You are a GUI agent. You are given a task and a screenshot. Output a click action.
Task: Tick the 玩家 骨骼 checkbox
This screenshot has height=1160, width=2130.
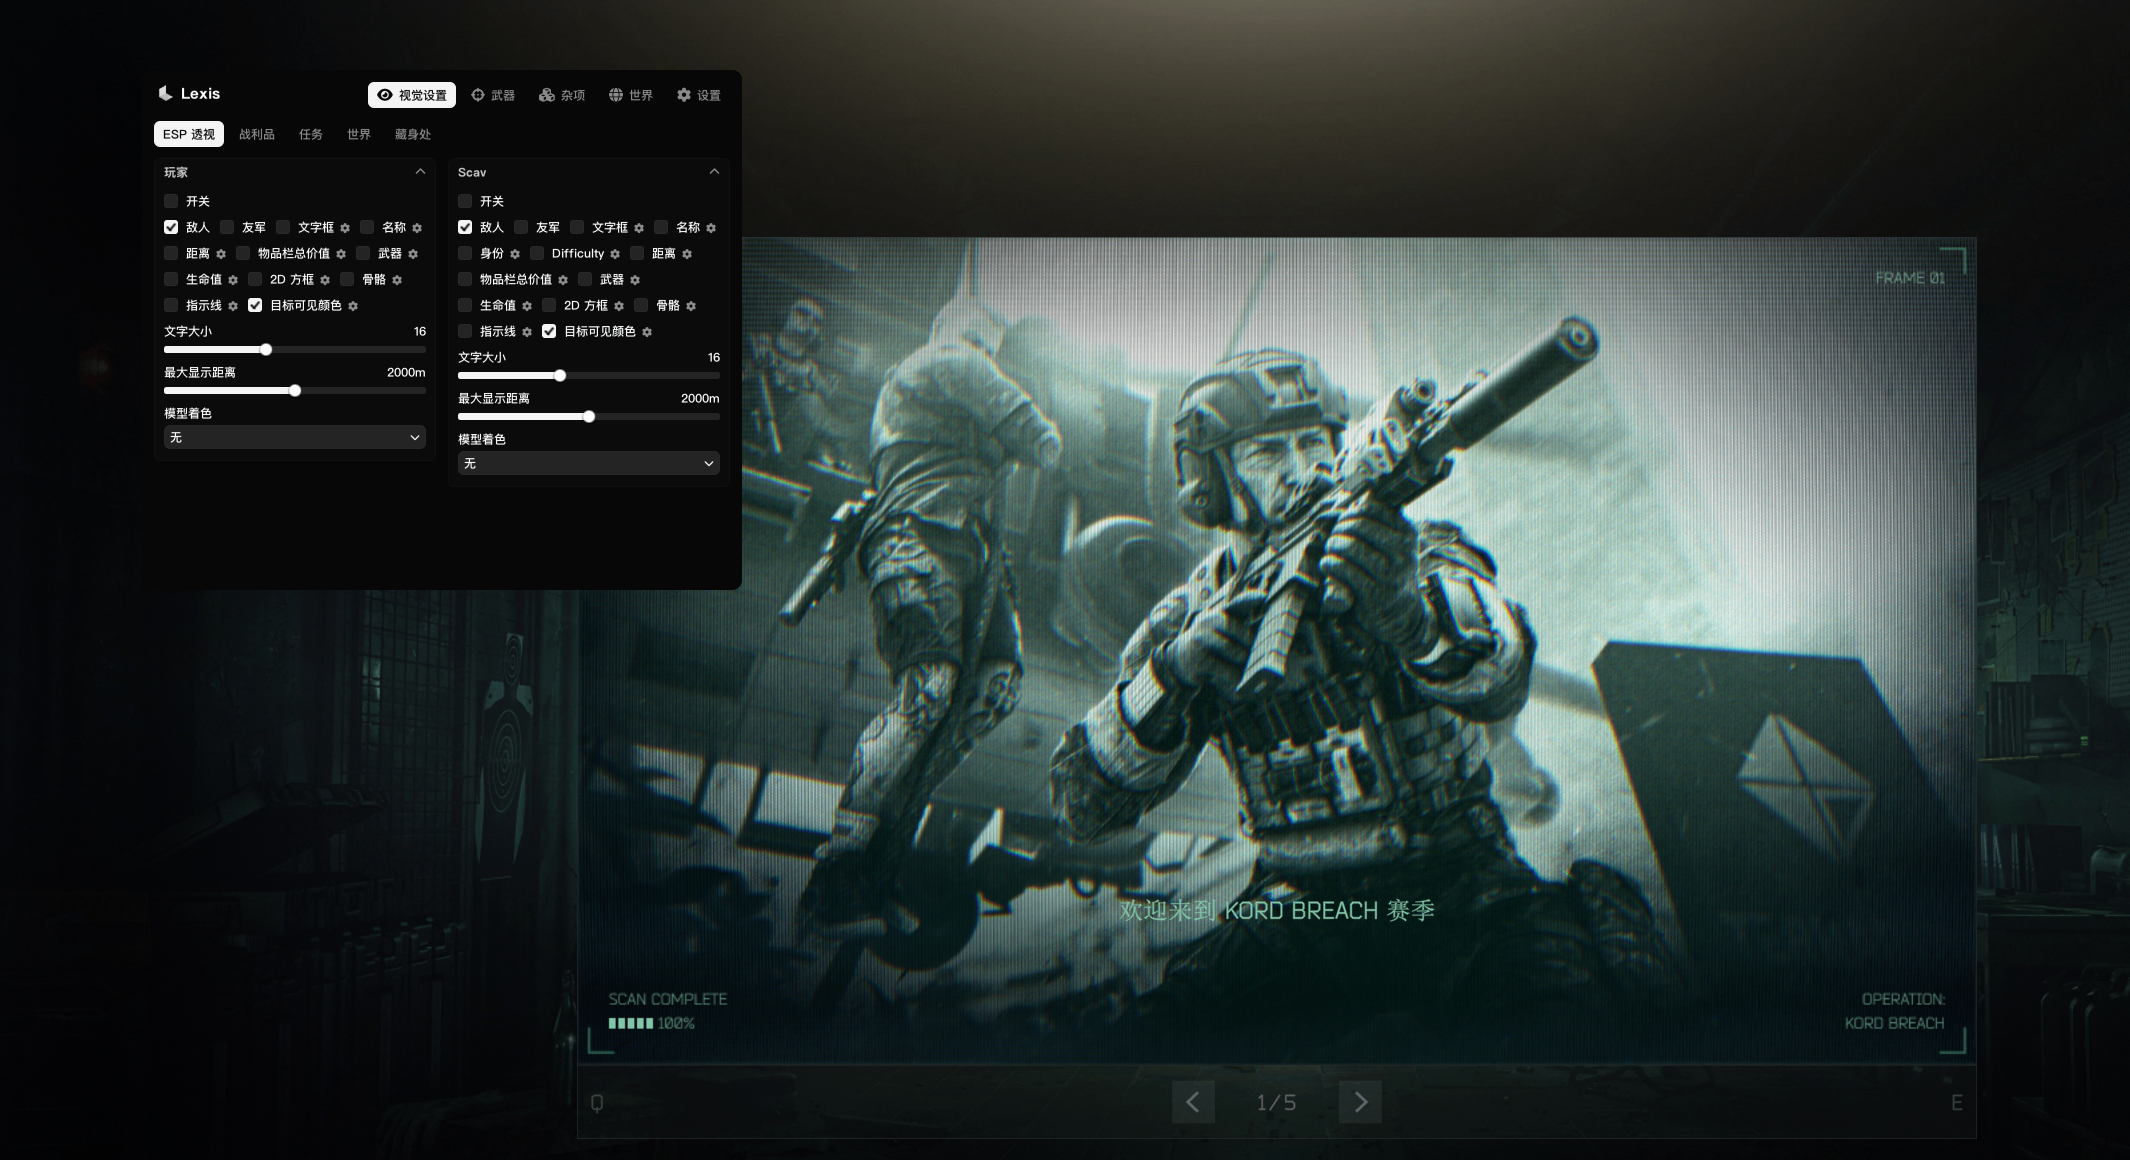(x=347, y=279)
